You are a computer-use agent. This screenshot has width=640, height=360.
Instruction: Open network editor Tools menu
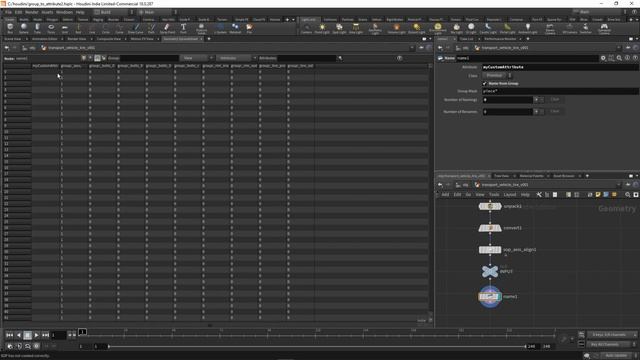pos(494,195)
